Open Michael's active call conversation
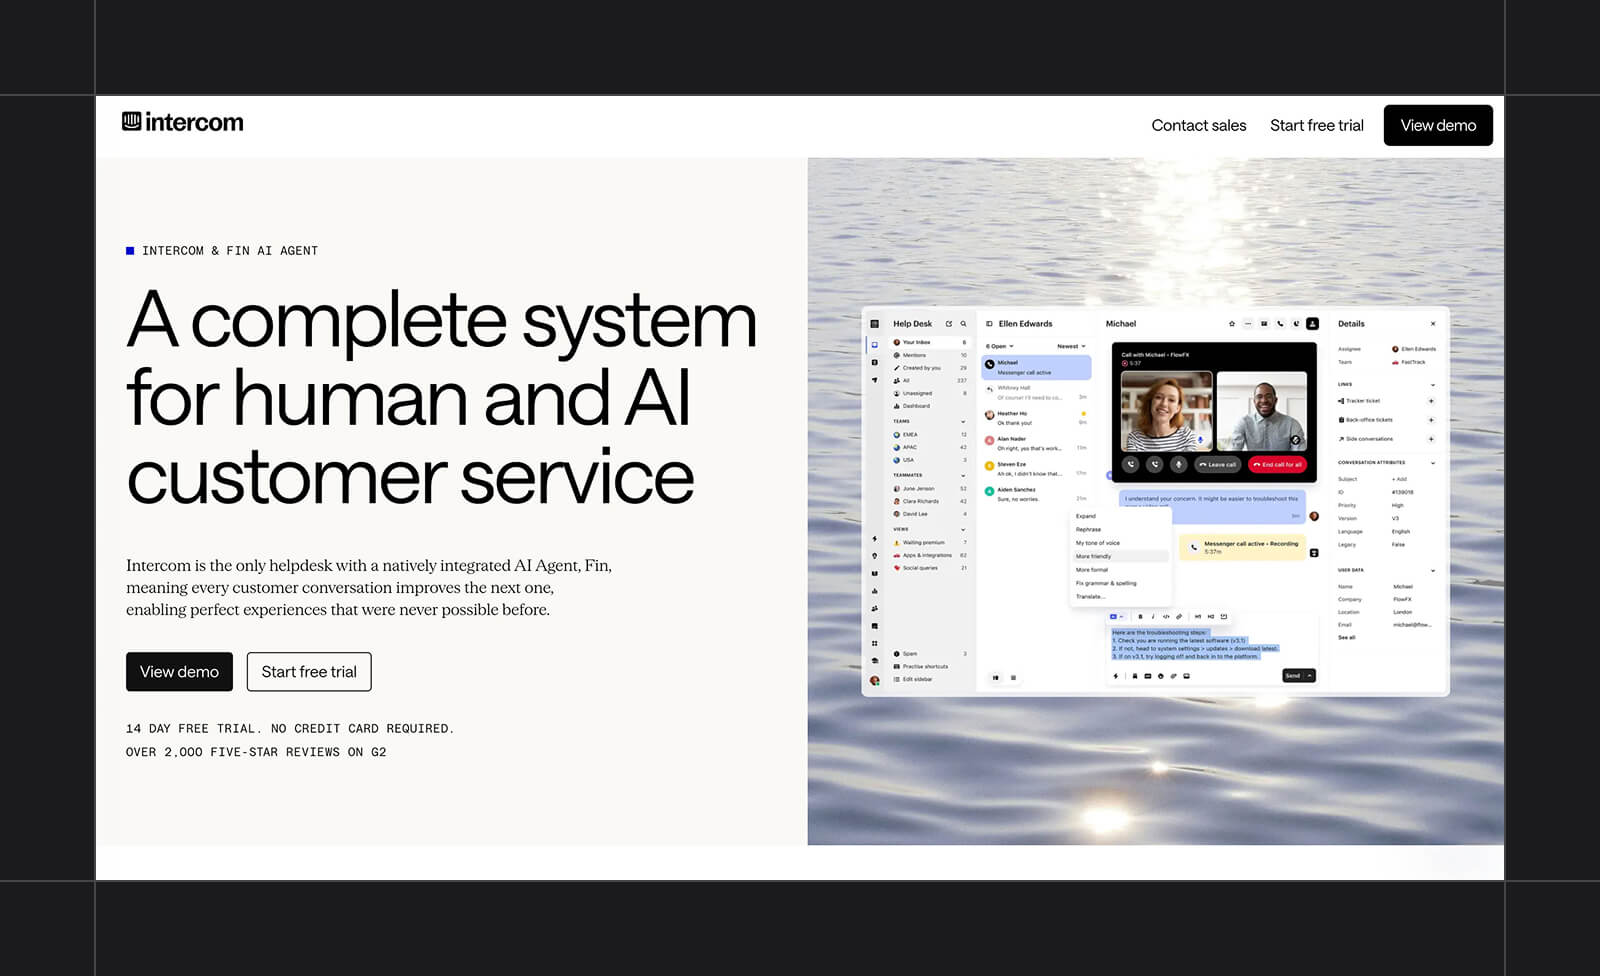Image resolution: width=1600 pixels, height=976 pixels. click(x=1036, y=367)
